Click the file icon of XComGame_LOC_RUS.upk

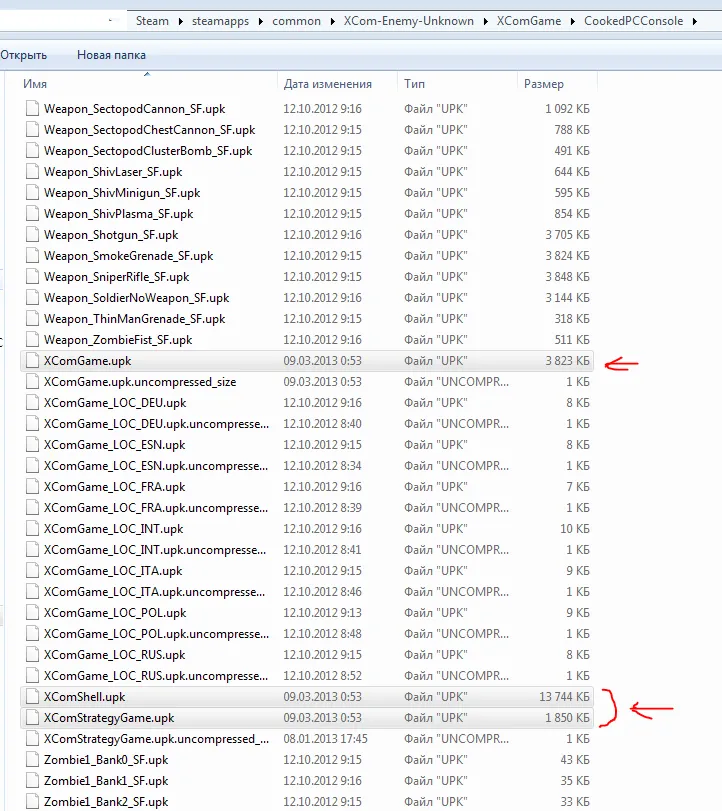[x=32, y=655]
